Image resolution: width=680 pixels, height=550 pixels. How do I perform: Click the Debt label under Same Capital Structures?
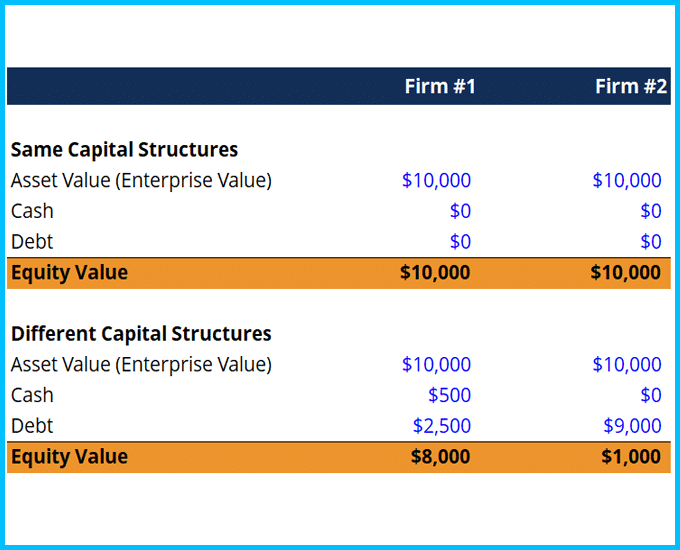32,242
